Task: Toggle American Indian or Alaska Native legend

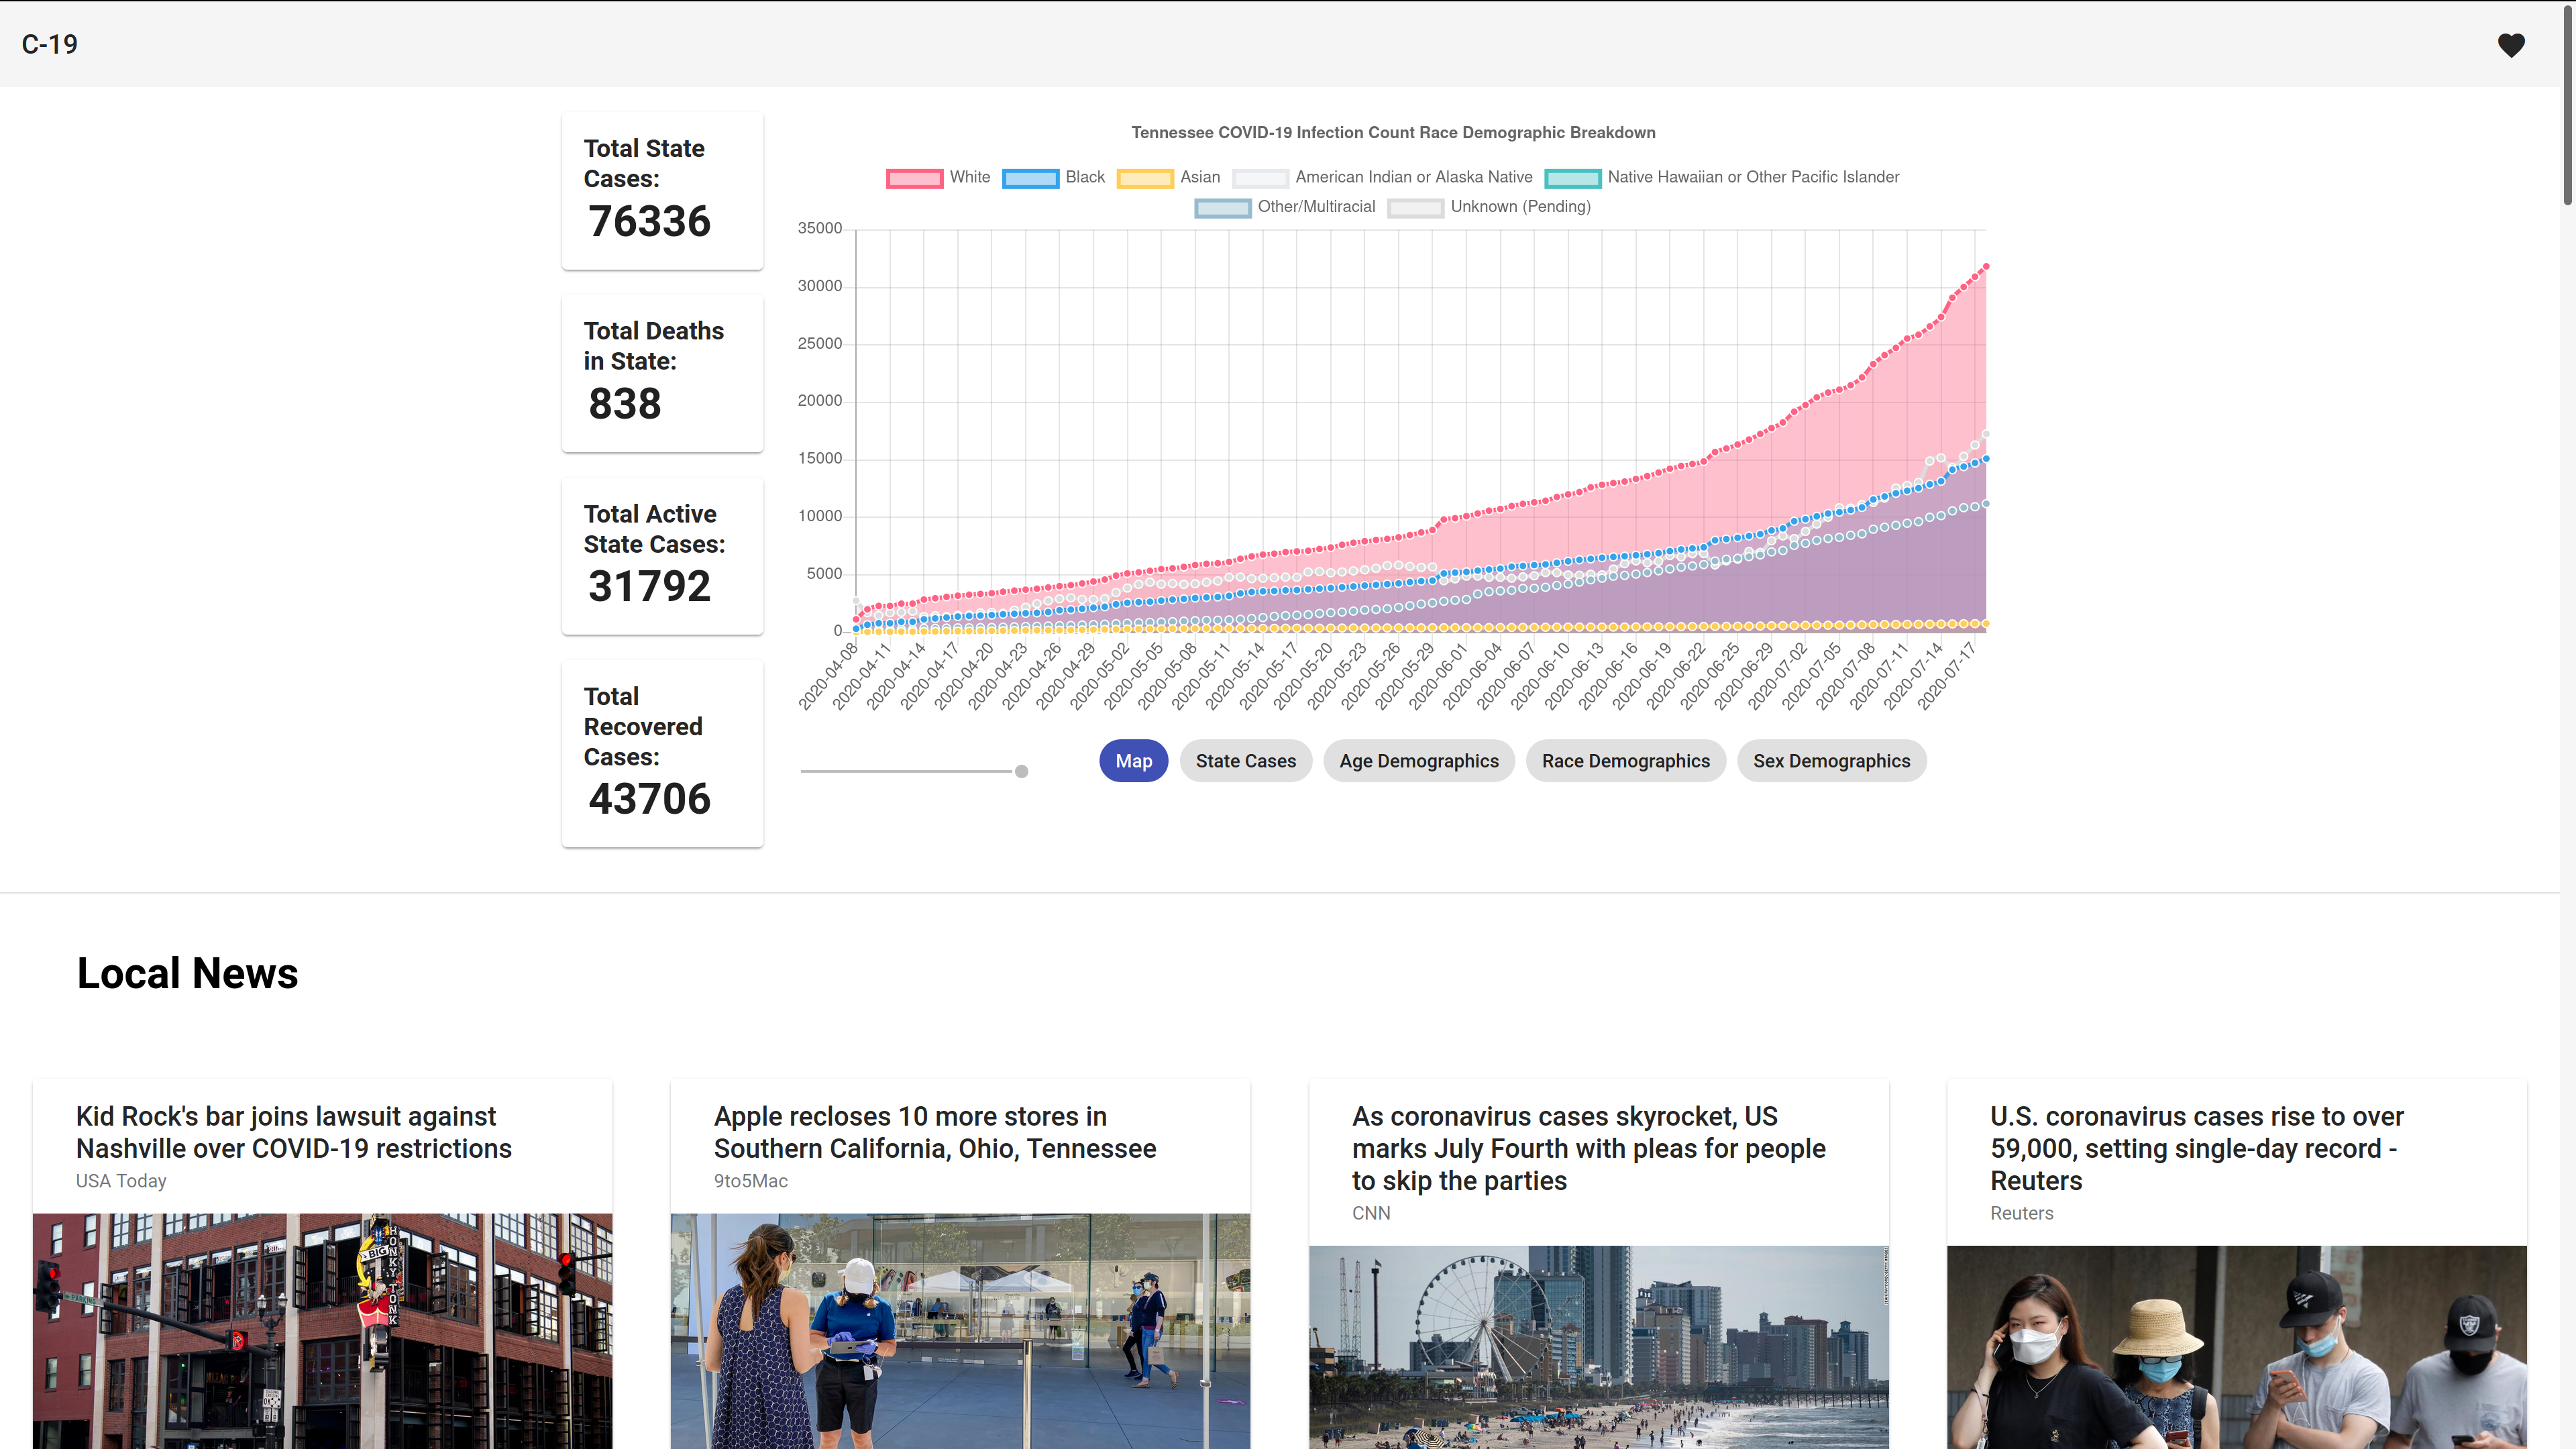Action: coord(1260,178)
